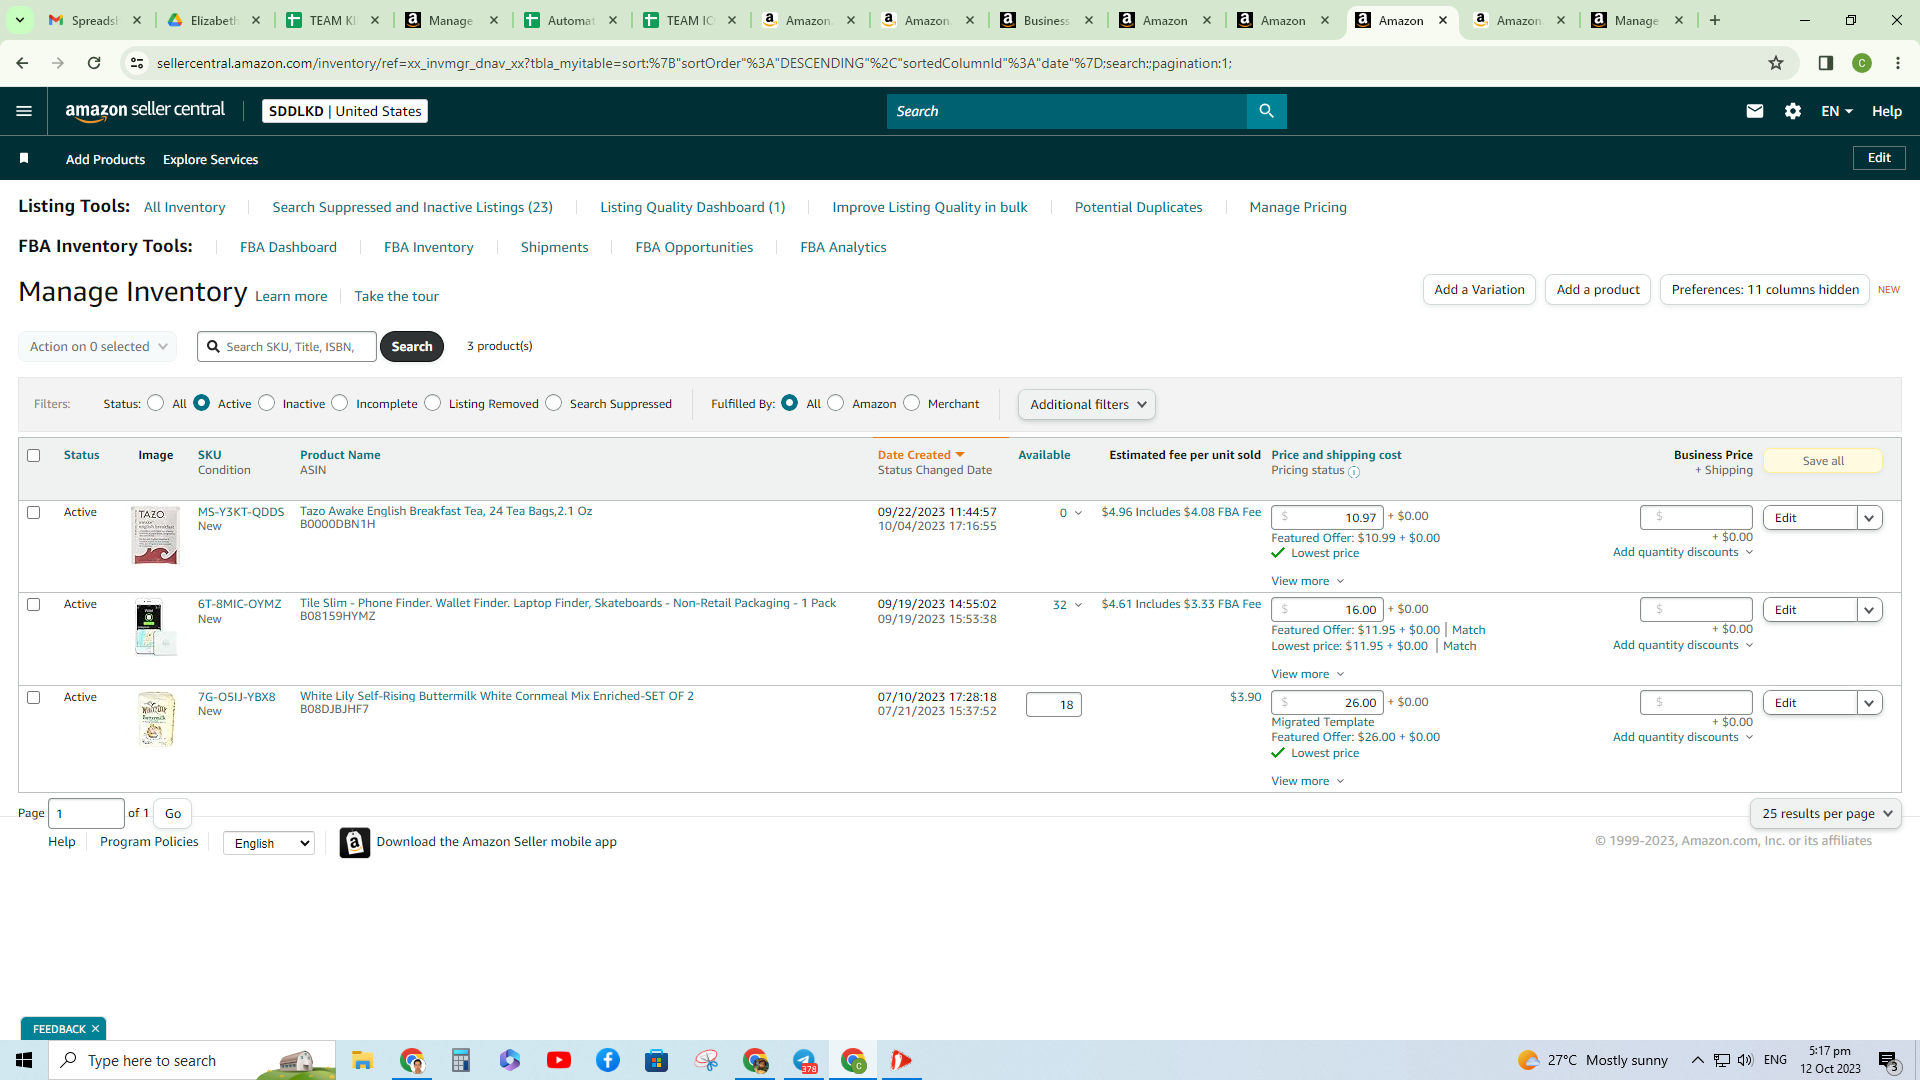Open the Tazo Awake English Breakfast Tea listing
This screenshot has height=1080, width=1920.
pyautogui.click(x=446, y=511)
